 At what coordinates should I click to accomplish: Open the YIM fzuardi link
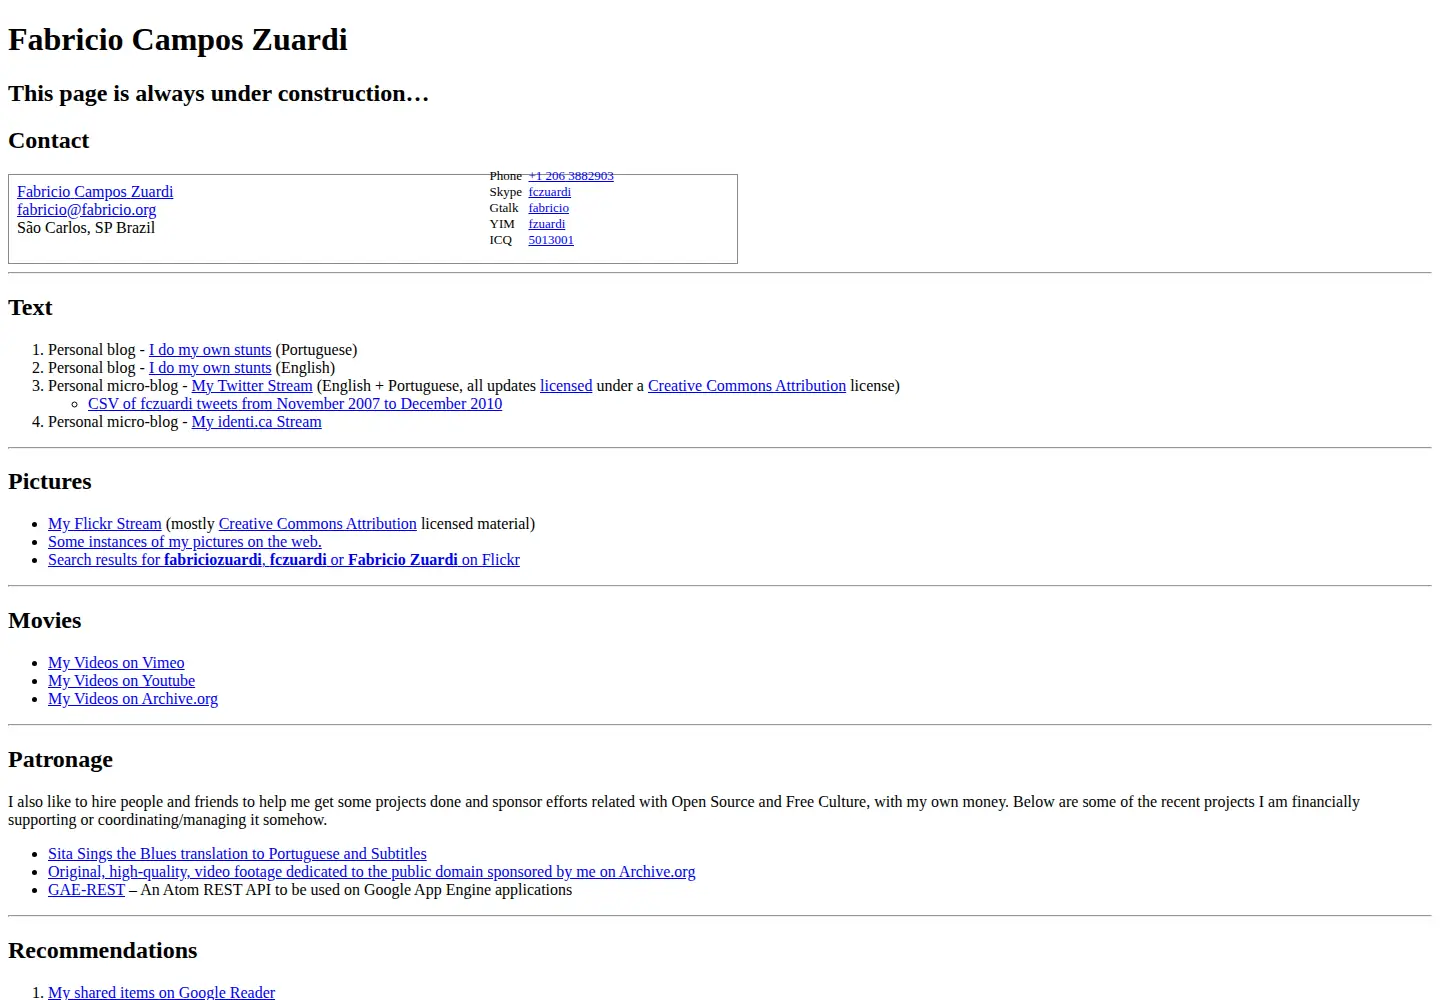pyautogui.click(x=547, y=224)
